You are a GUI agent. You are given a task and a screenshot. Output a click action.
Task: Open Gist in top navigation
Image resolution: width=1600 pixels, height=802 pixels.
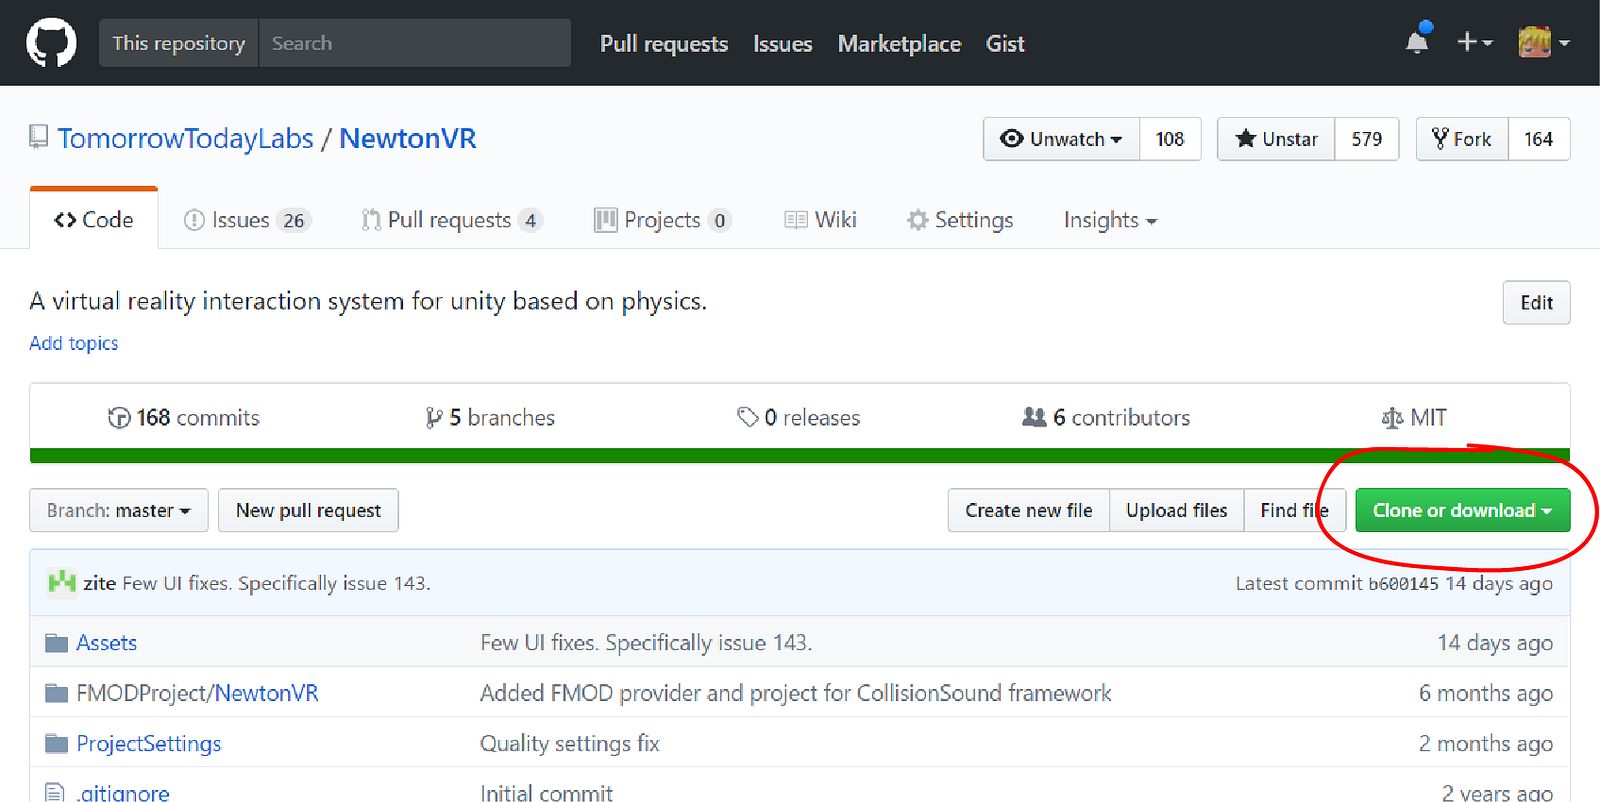(x=1005, y=44)
